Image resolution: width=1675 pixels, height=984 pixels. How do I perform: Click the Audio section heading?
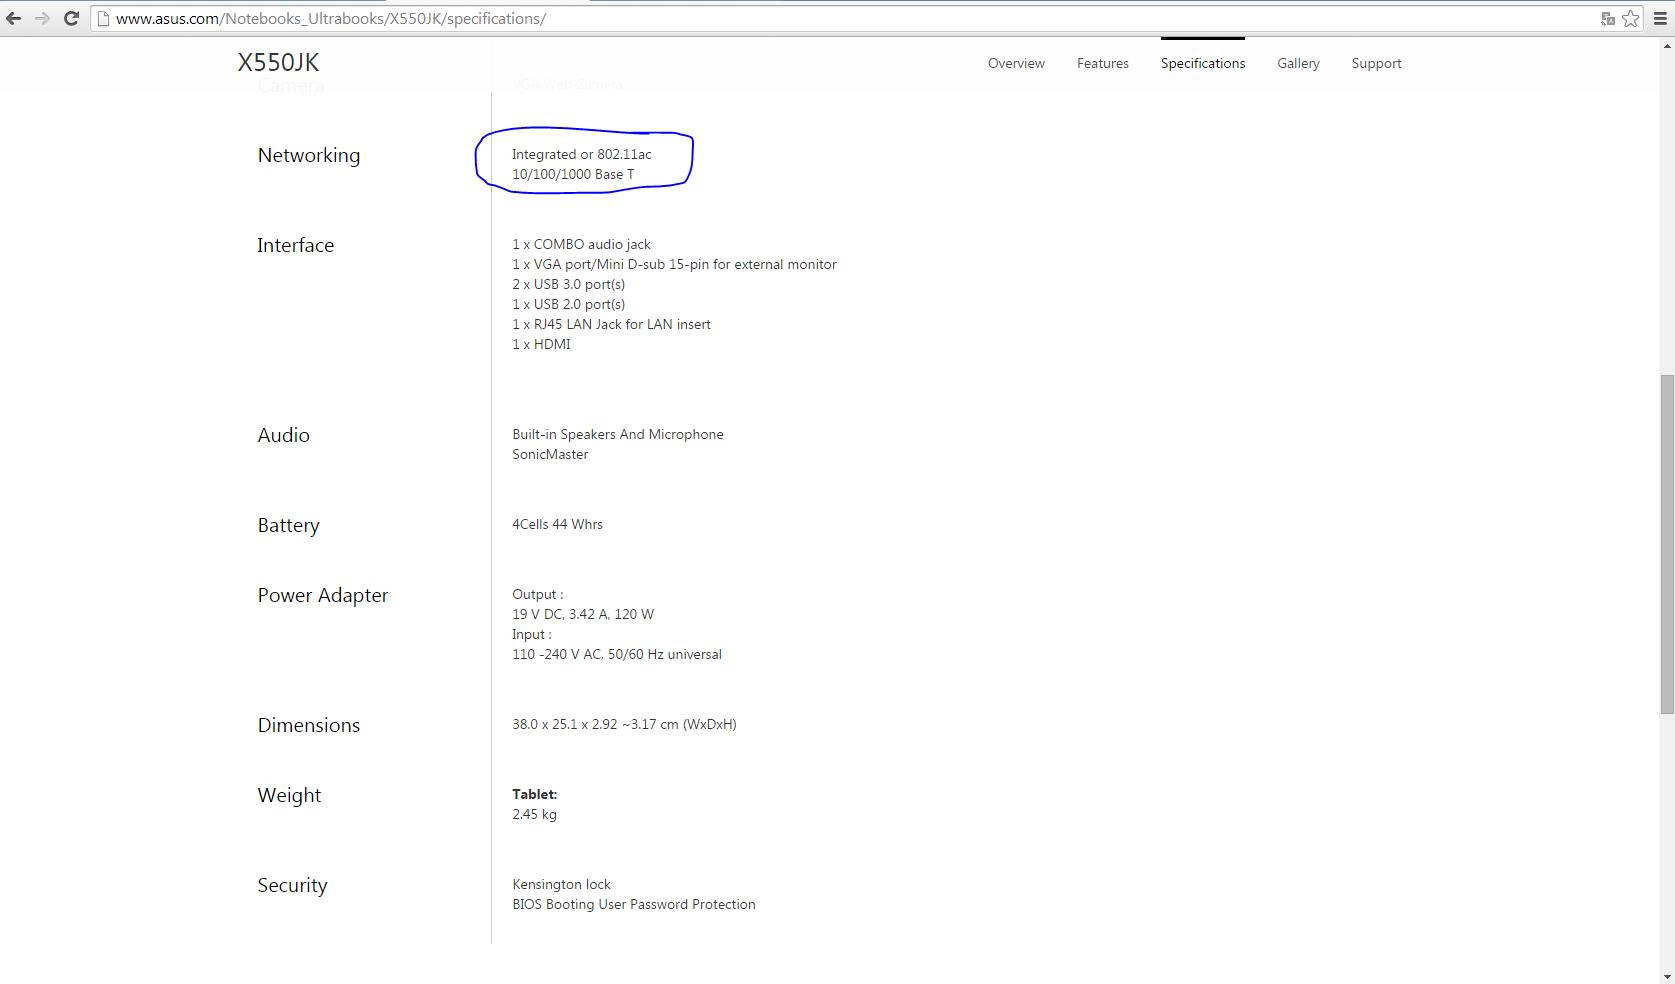coord(284,435)
